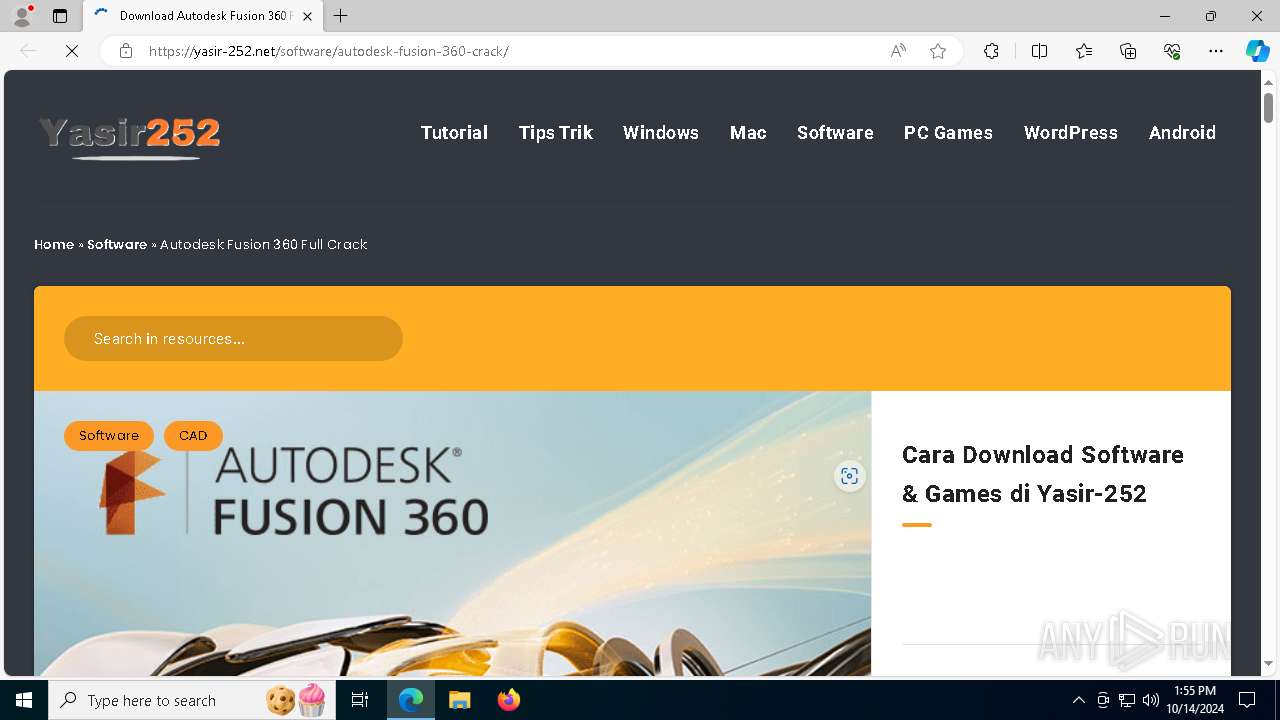The image size is (1280, 720).
Task: Click the taskbar search box
Action: 193,700
